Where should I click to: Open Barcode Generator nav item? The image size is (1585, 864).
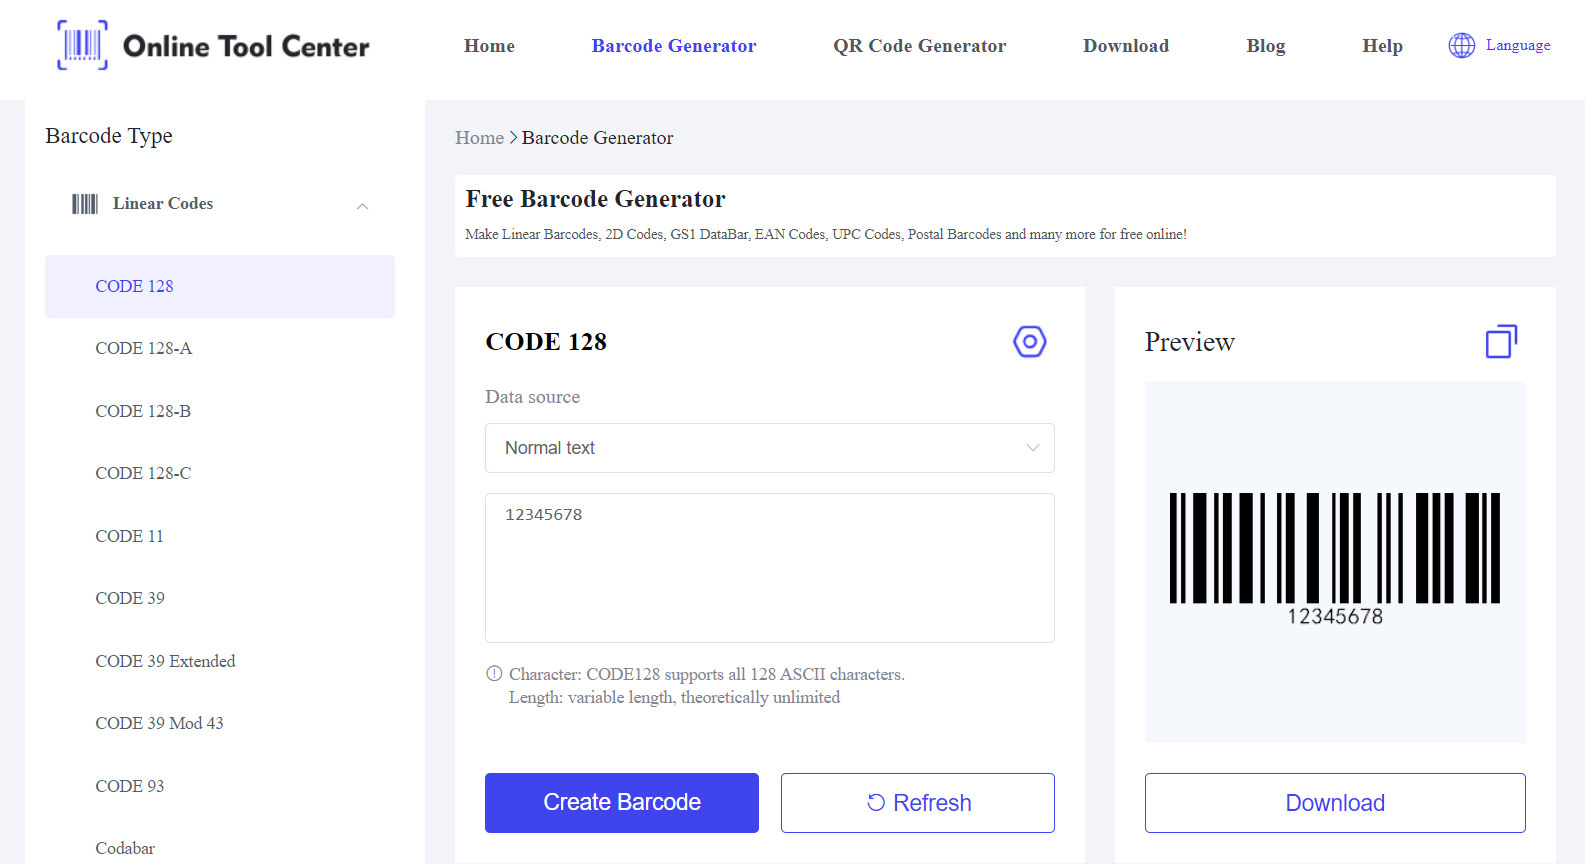pyautogui.click(x=674, y=46)
